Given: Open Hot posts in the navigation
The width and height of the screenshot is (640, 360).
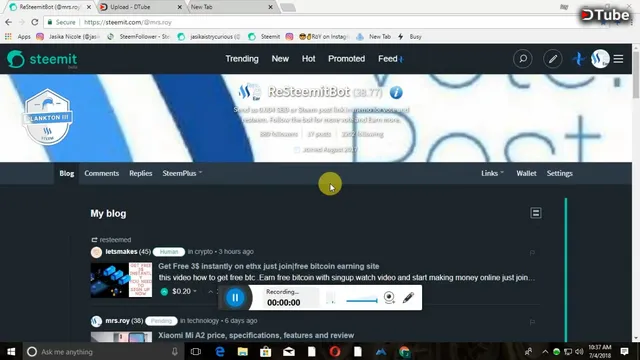Looking at the screenshot, I should point(309,59).
